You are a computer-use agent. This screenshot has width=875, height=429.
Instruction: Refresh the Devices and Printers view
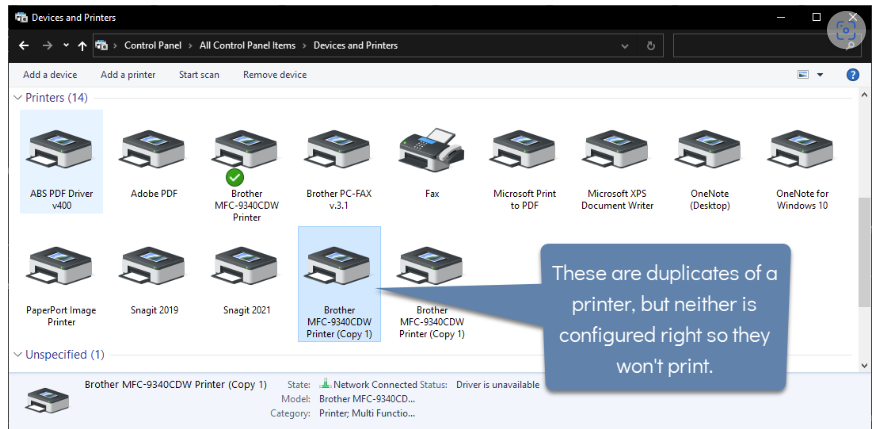(650, 46)
